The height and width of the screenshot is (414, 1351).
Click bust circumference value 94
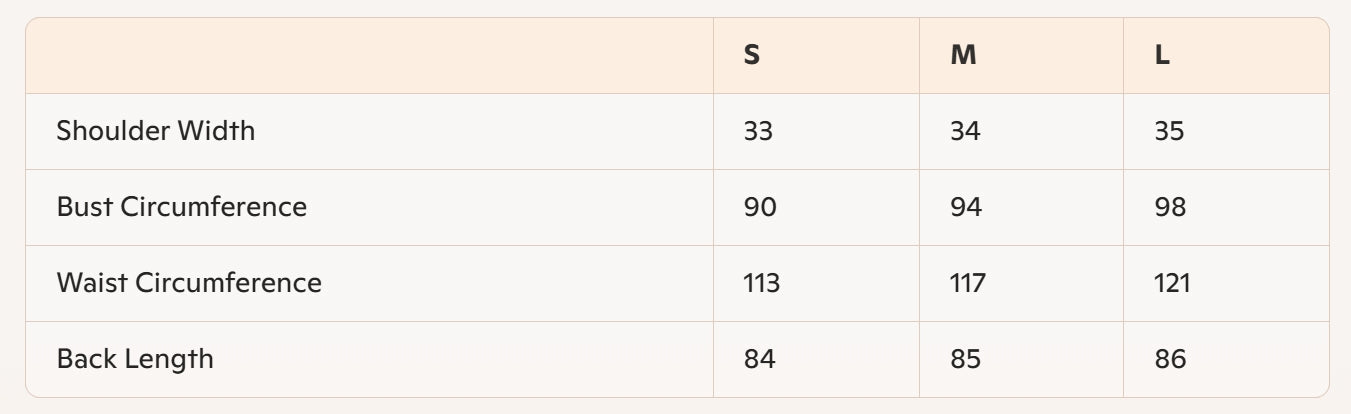point(966,207)
